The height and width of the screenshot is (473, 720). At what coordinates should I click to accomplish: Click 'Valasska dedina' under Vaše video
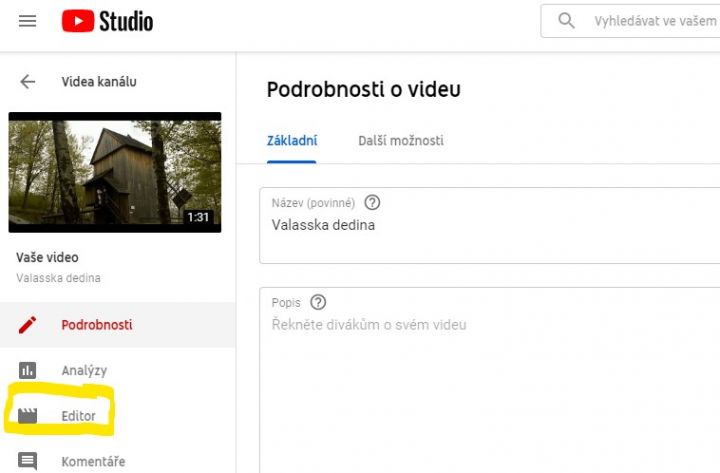pos(58,278)
